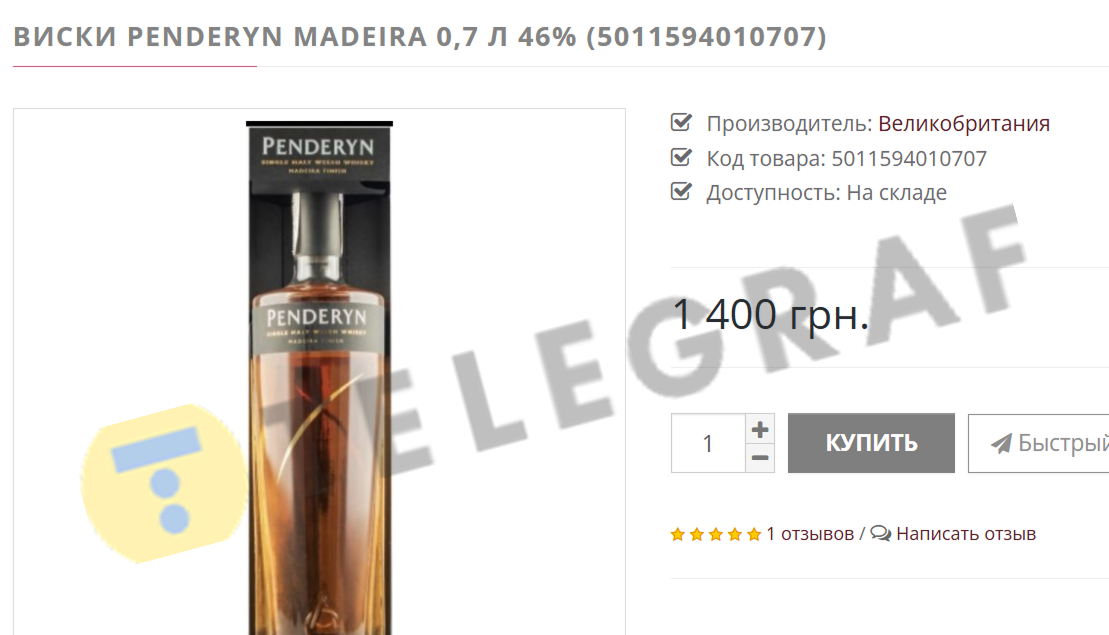The image size is (1109, 635).
Task: Click the quantity input field
Action: 708,443
